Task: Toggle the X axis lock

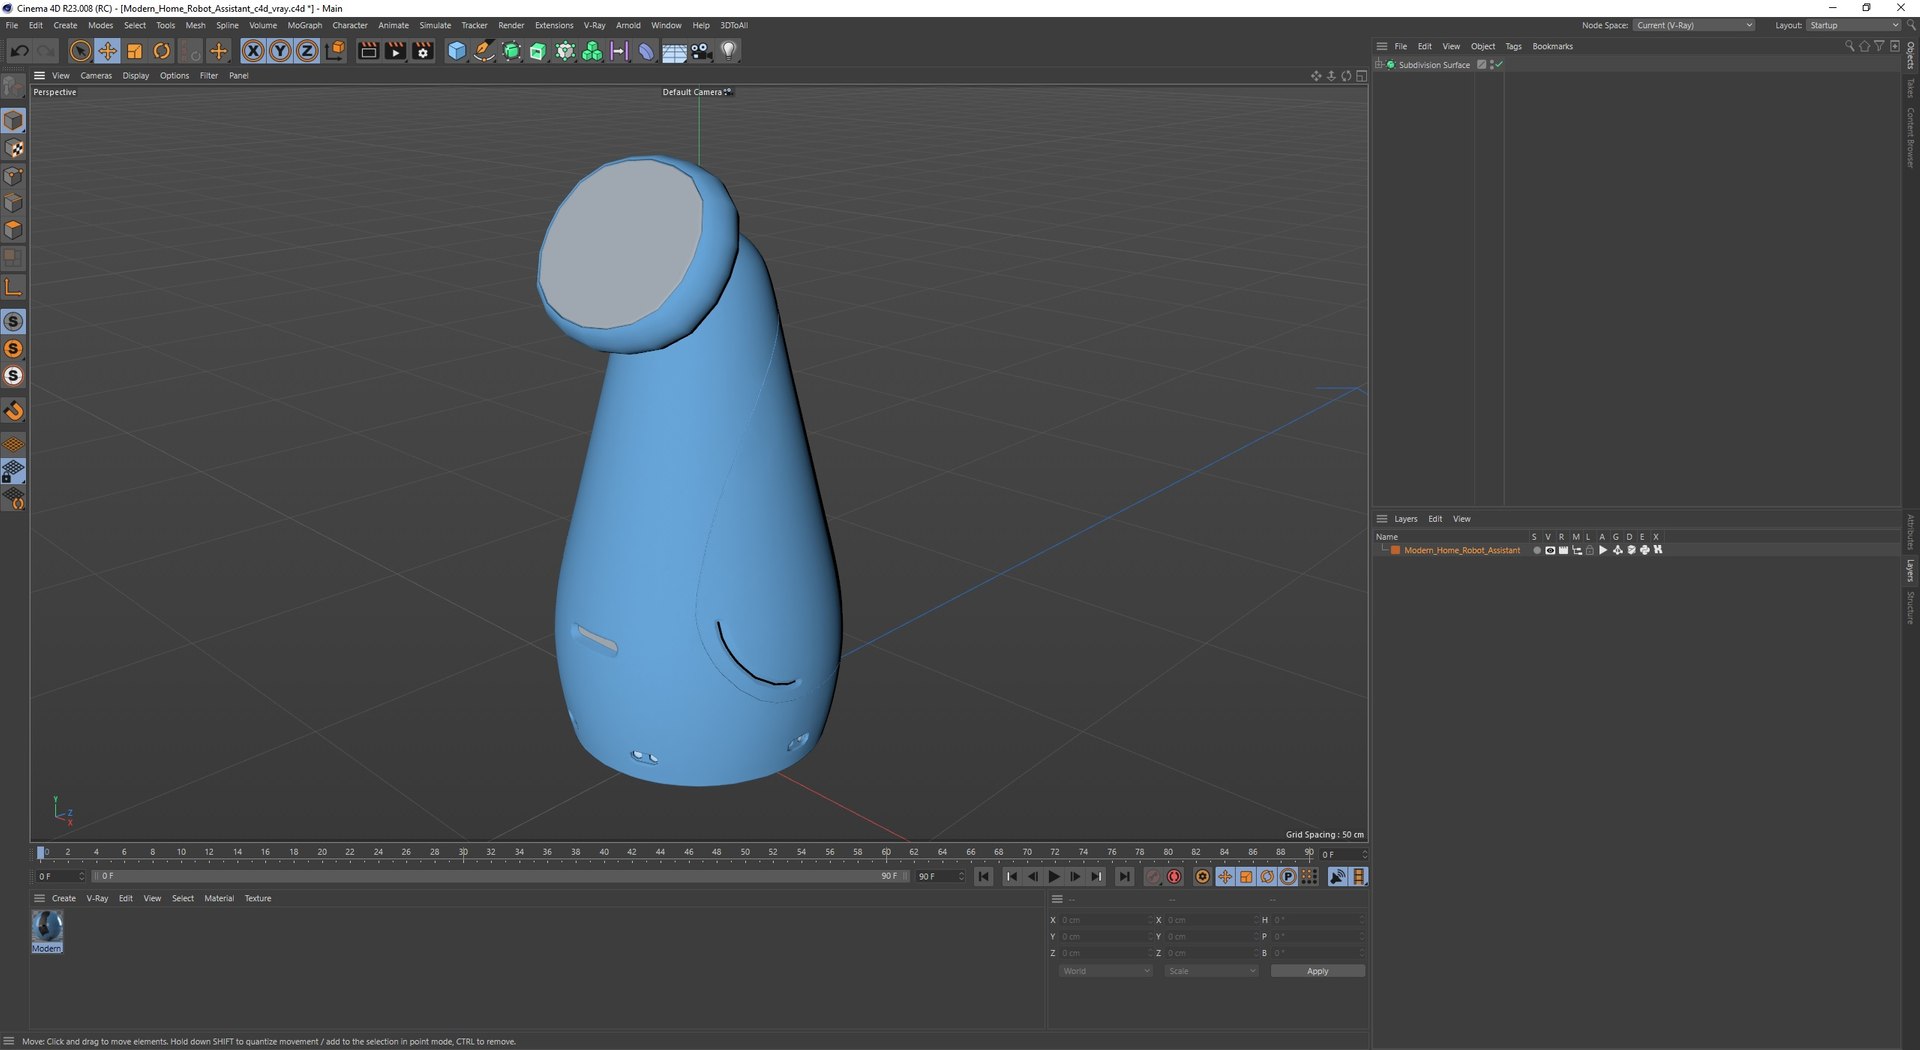Action: (x=253, y=51)
